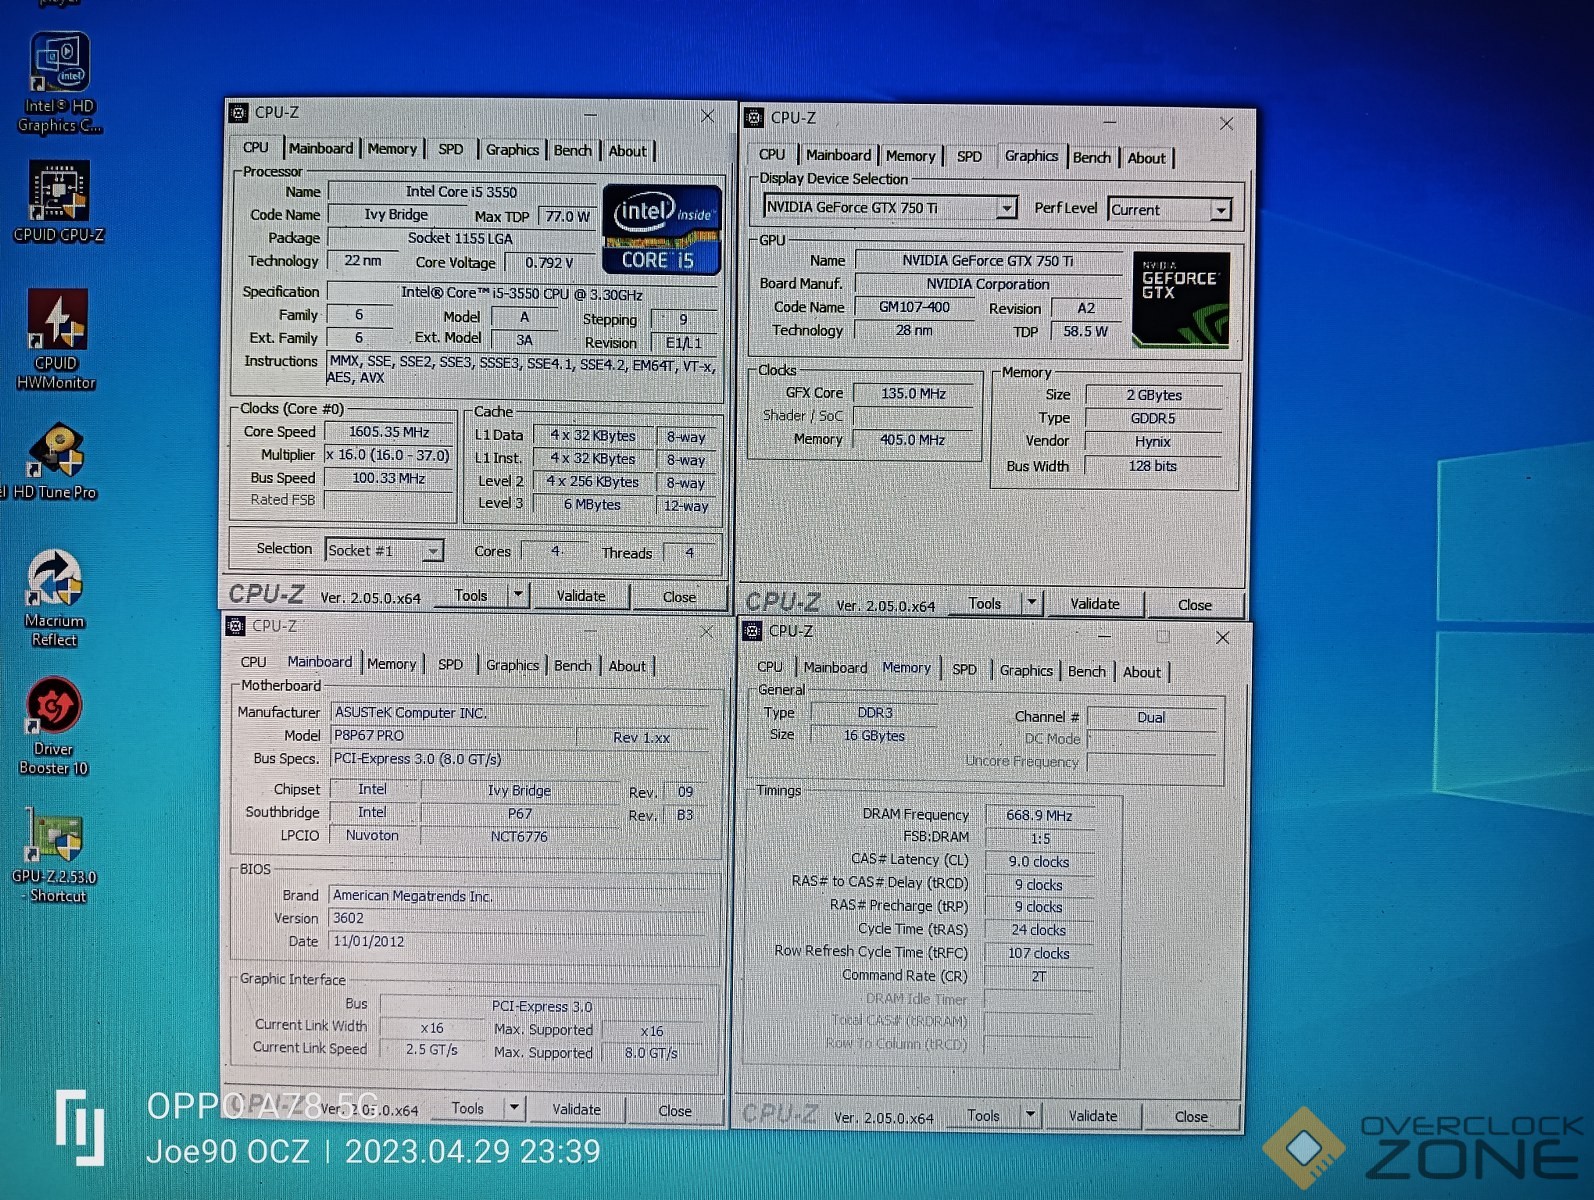Open HD Tune Pro desktop icon
This screenshot has width=1594, height=1200.
pyautogui.click(x=55, y=461)
